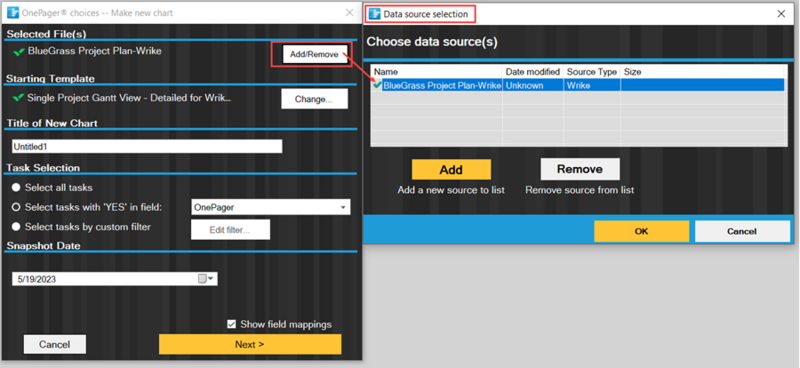Click the Data source selection window logo icon
This screenshot has width=800, height=368.
tap(375, 14)
